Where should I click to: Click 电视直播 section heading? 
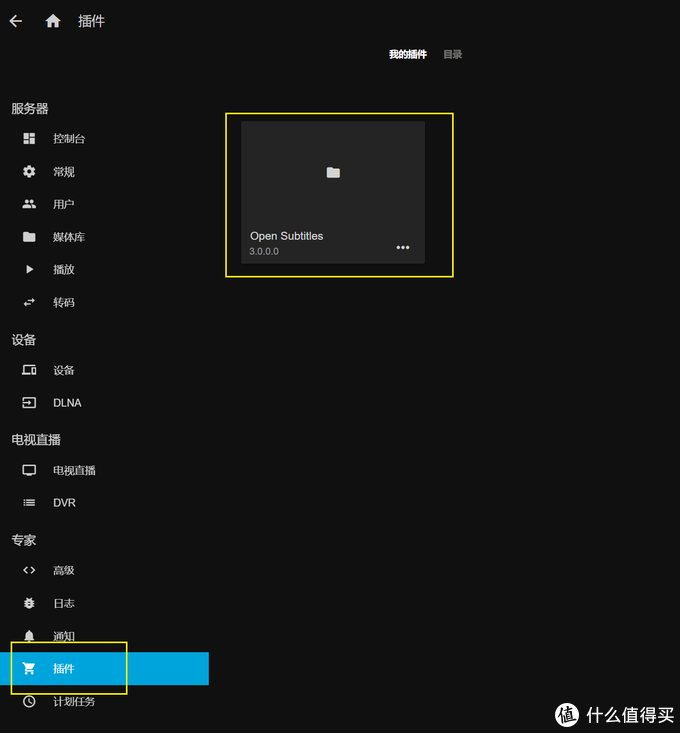(x=36, y=439)
